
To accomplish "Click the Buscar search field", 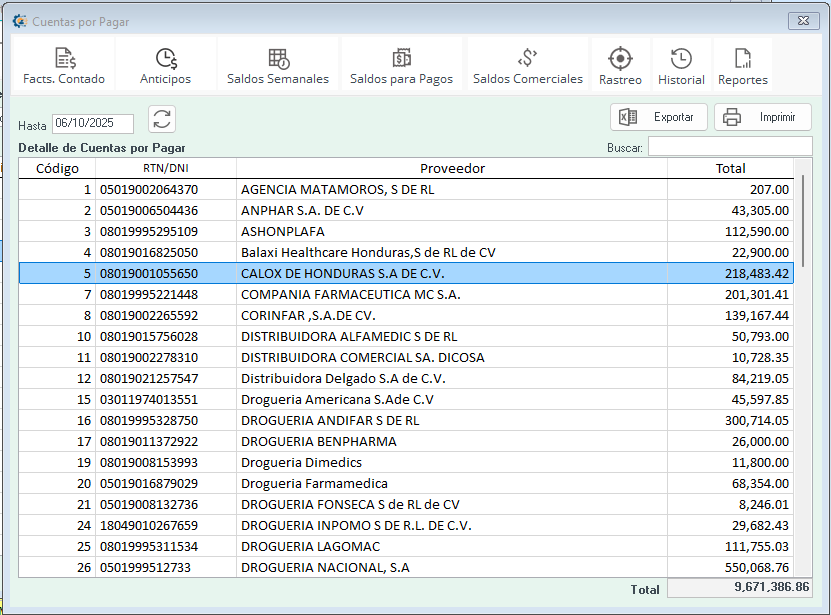I will coord(729,147).
